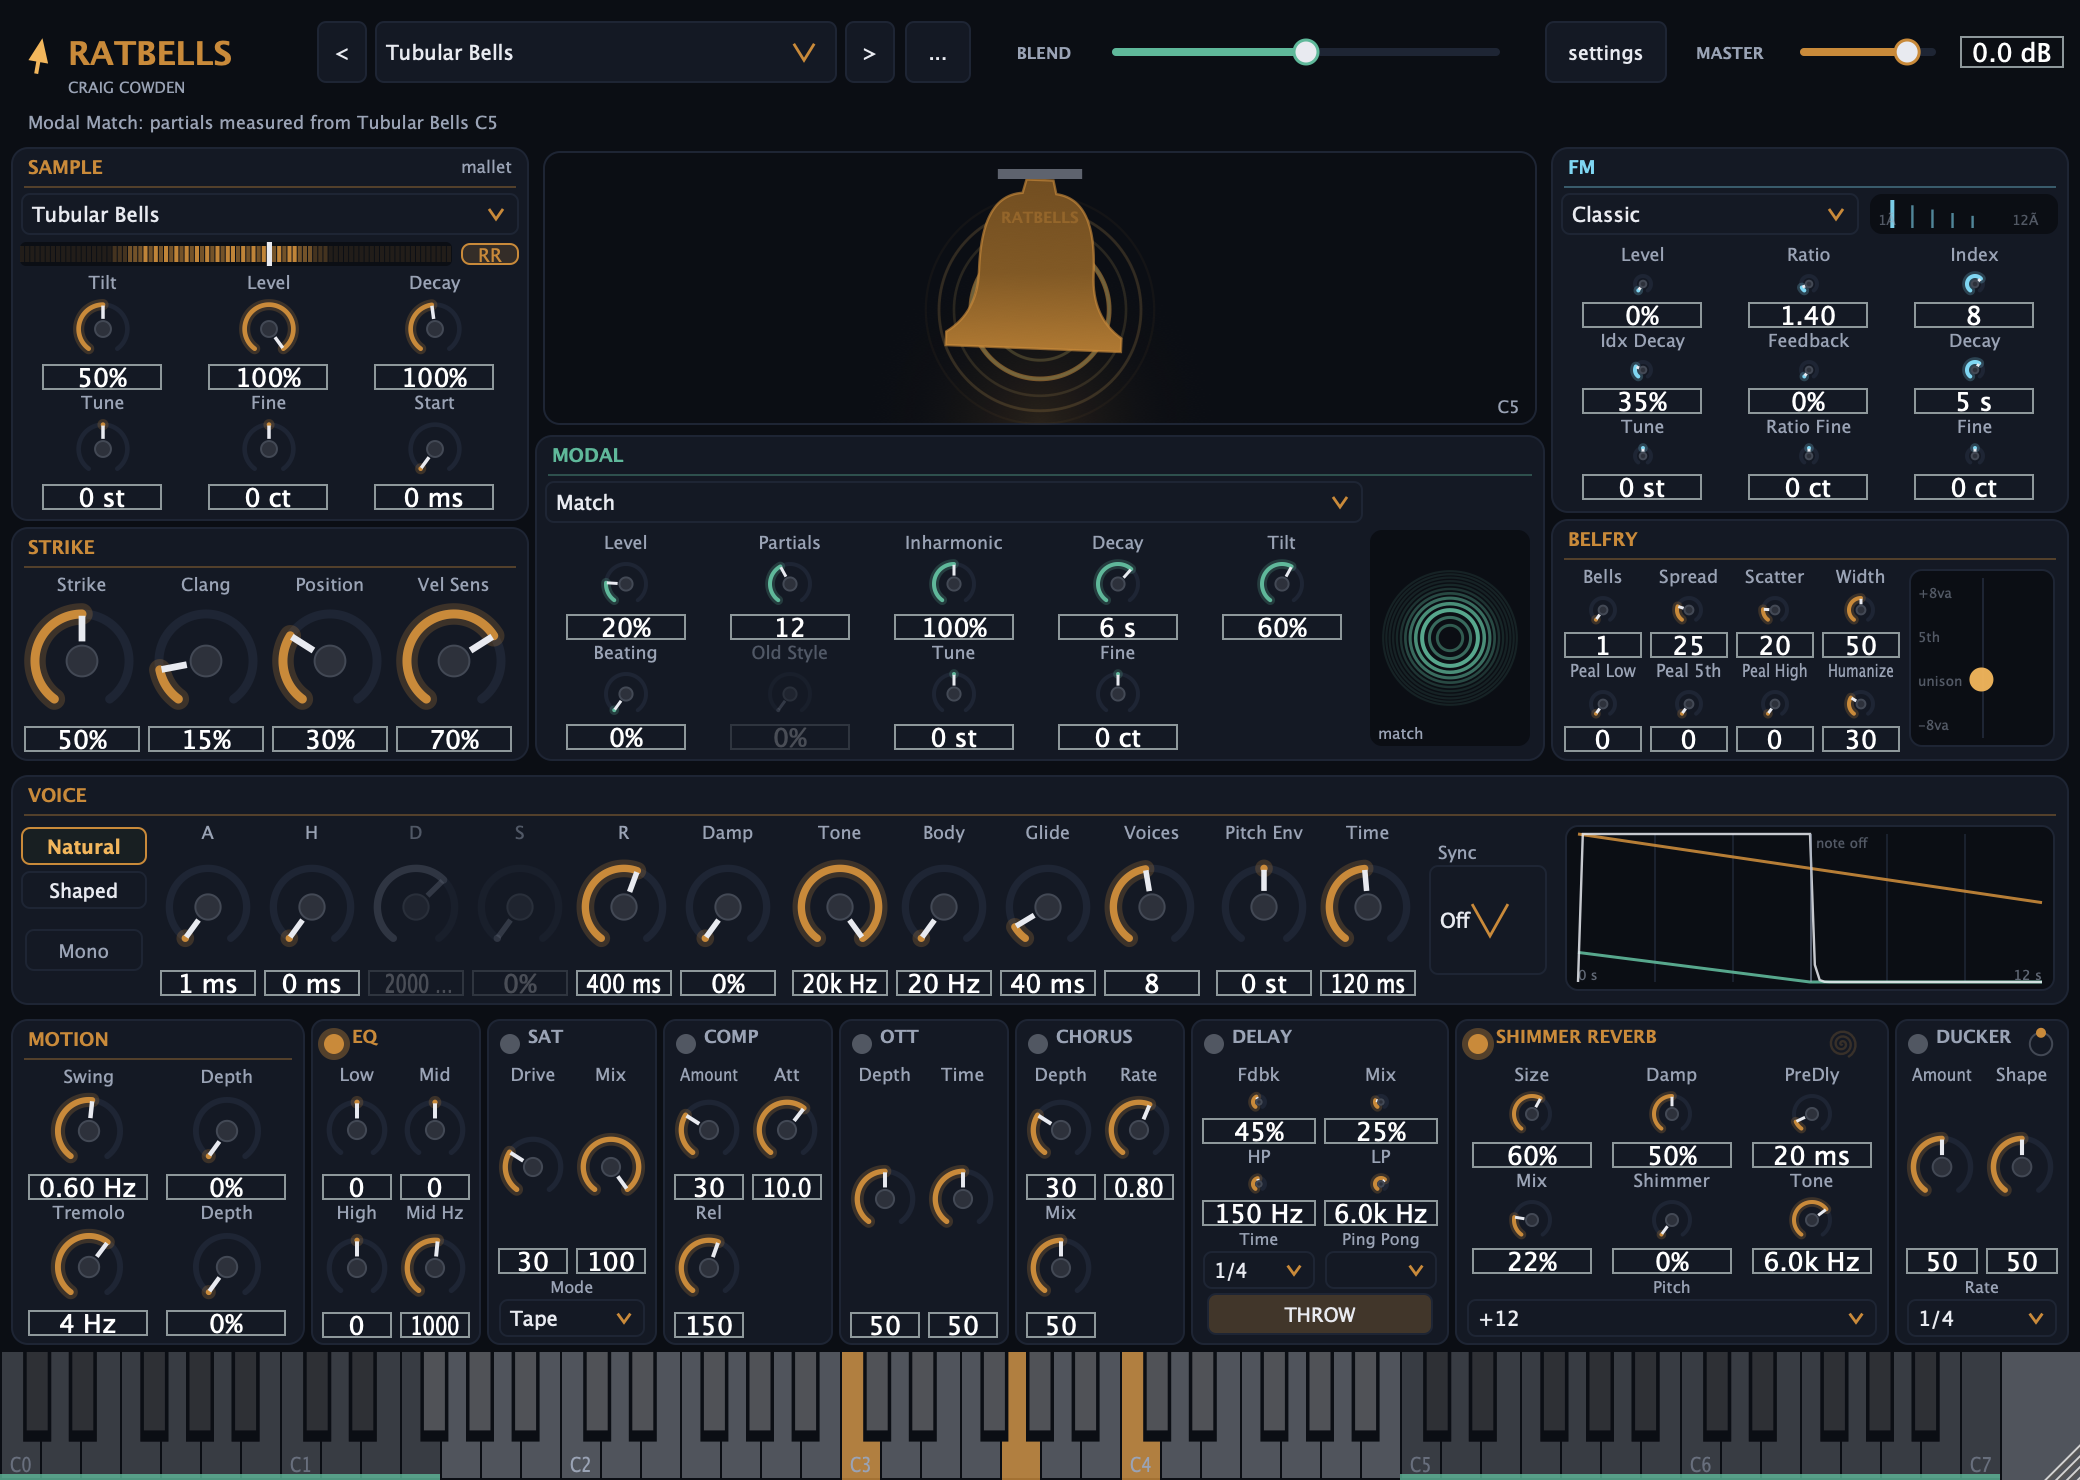The height and width of the screenshot is (1480, 2080).
Task: Click the modal Partials knob
Action: point(789,583)
